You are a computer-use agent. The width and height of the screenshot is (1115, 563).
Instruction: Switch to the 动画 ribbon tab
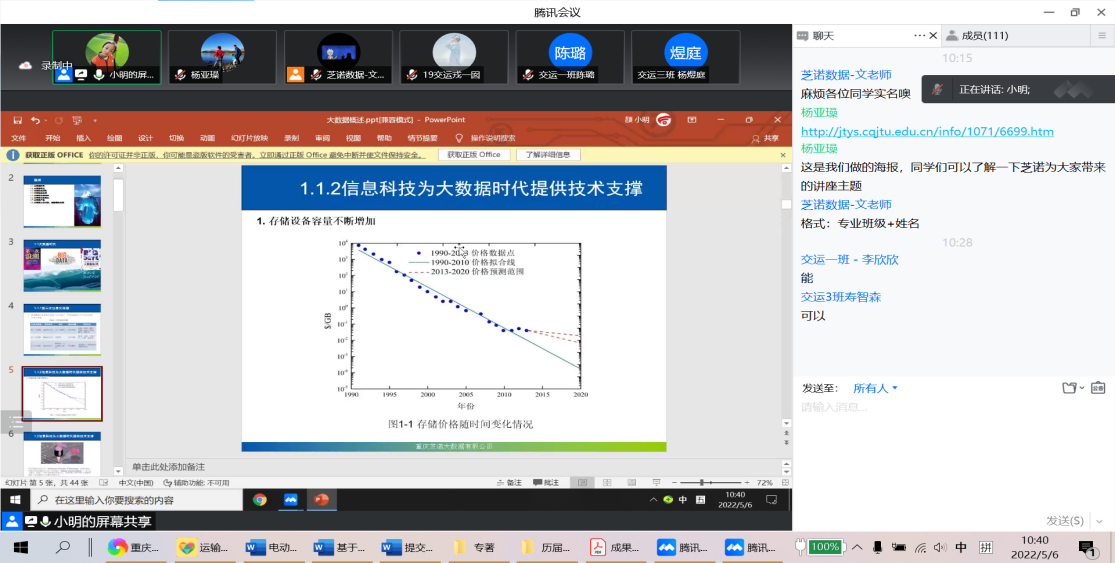pos(207,138)
